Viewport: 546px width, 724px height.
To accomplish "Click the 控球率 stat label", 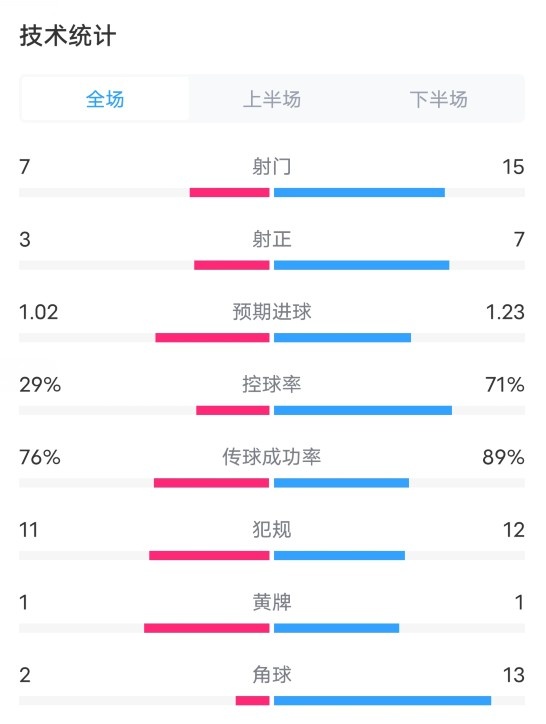I will (x=272, y=384).
